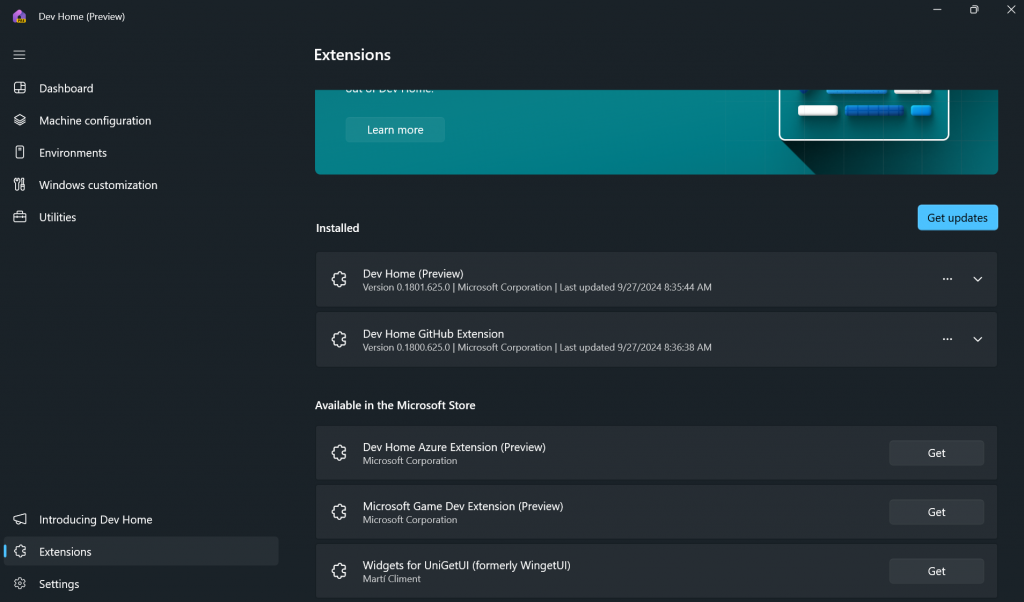Click the Environments sidebar icon
The height and width of the screenshot is (602, 1024).
(x=20, y=153)
